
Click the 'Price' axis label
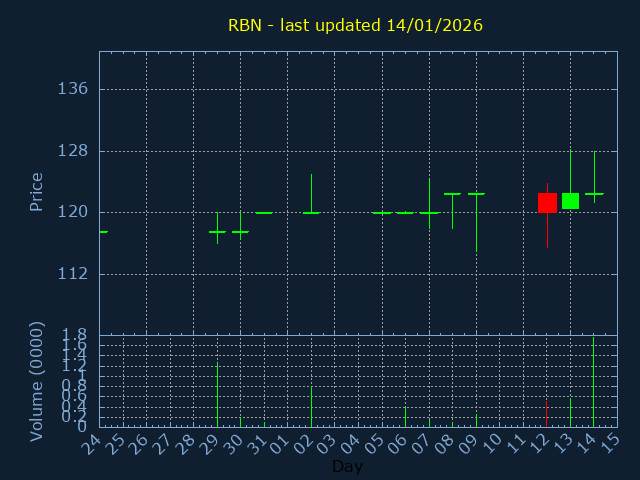(x=37, y=191)
